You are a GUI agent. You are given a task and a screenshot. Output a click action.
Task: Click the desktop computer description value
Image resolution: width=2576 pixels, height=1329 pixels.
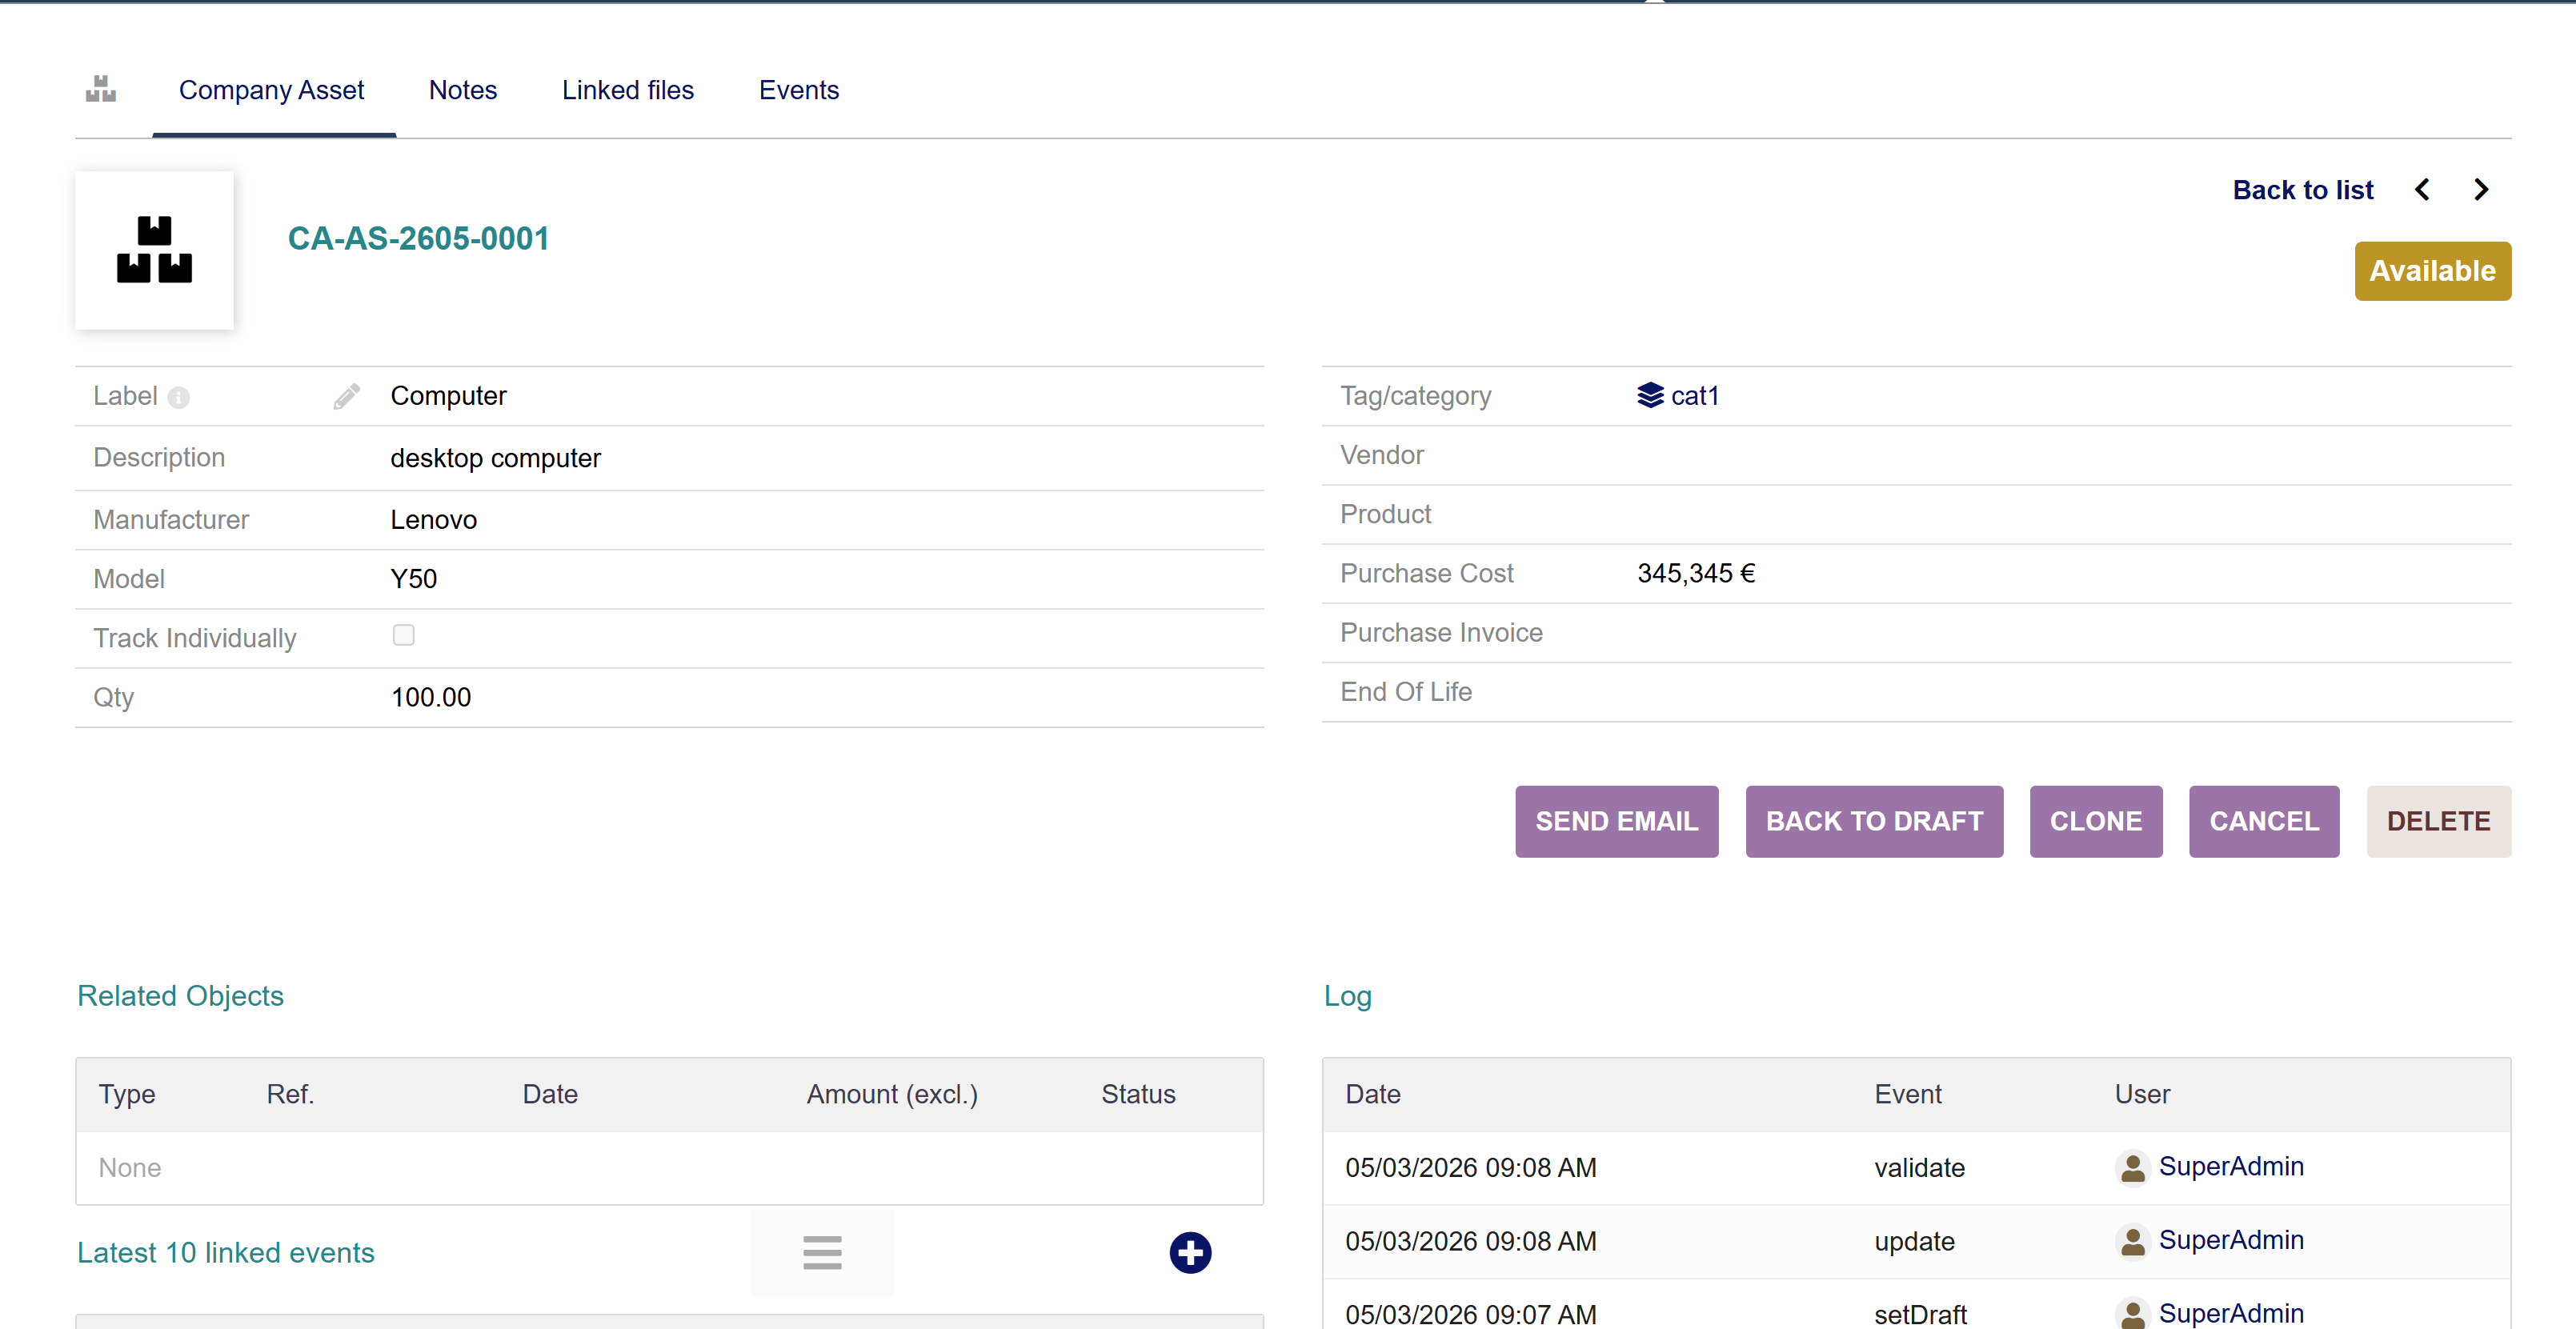[x=495, y=458]
